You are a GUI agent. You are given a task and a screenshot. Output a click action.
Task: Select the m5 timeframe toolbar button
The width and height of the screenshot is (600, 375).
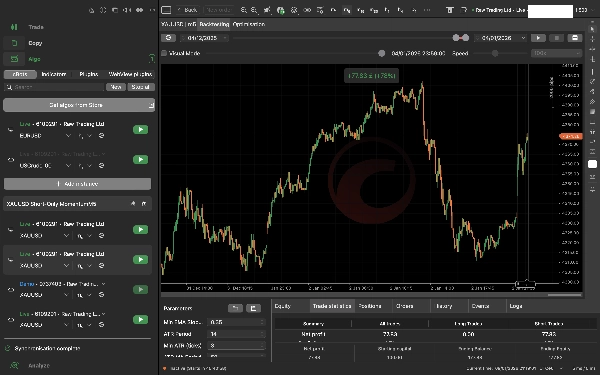coord(346,10)
